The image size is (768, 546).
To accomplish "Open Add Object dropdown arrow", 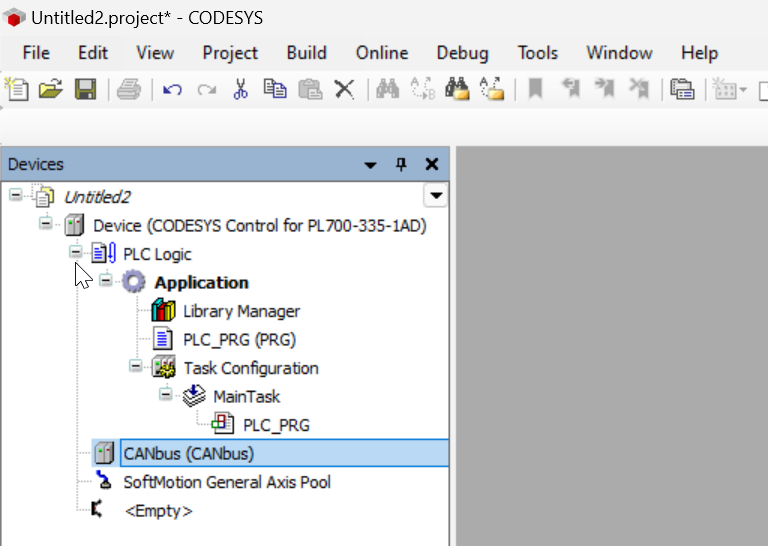I will [743, 90].
